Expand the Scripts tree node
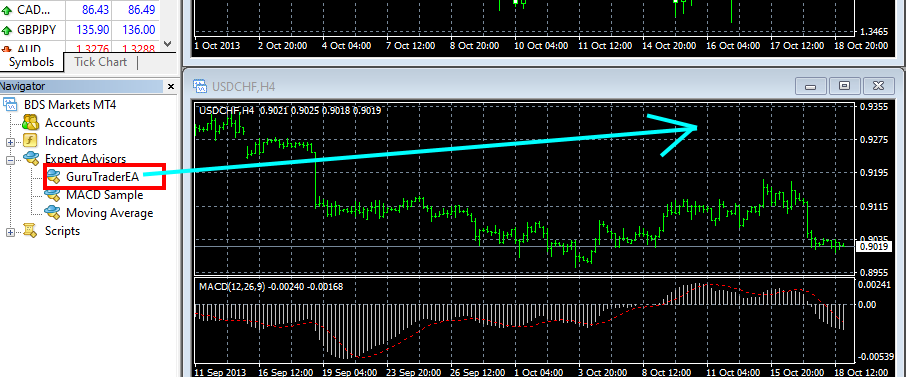The image size is (906, 377). (x=10, y=232)
